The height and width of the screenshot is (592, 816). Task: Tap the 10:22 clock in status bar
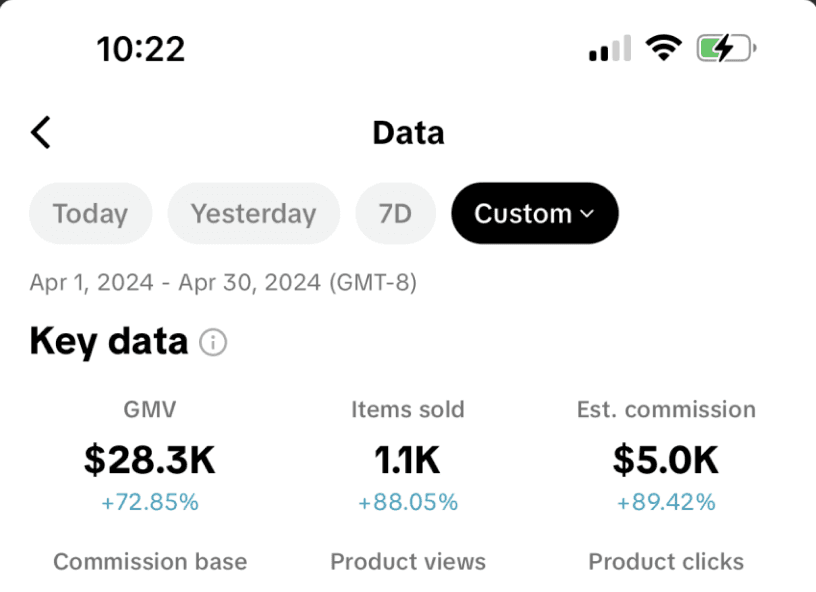click(x=141, y=49)
